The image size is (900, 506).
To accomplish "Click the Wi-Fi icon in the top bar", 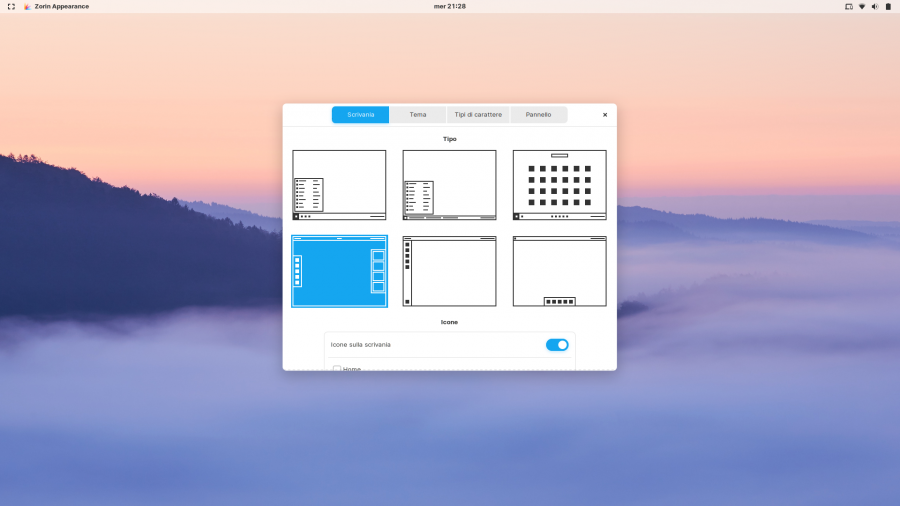I will coord(862,6).
